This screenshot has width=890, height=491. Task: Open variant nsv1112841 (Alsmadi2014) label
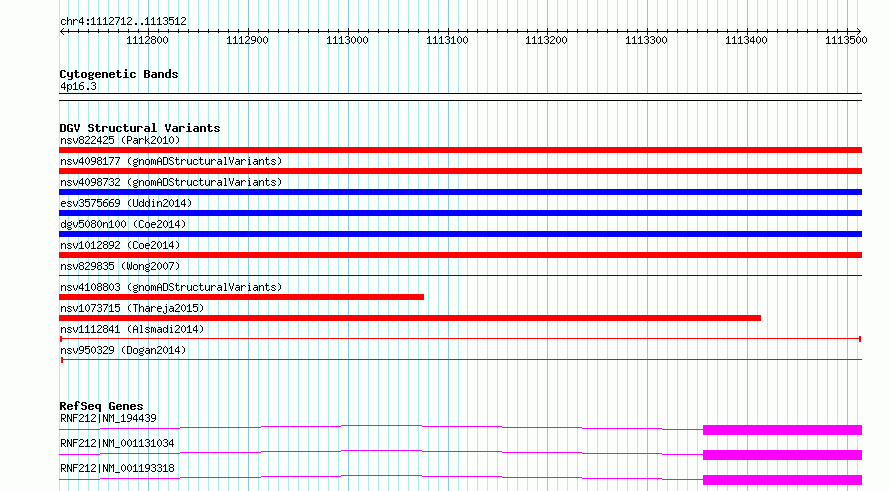click(132, 329)
